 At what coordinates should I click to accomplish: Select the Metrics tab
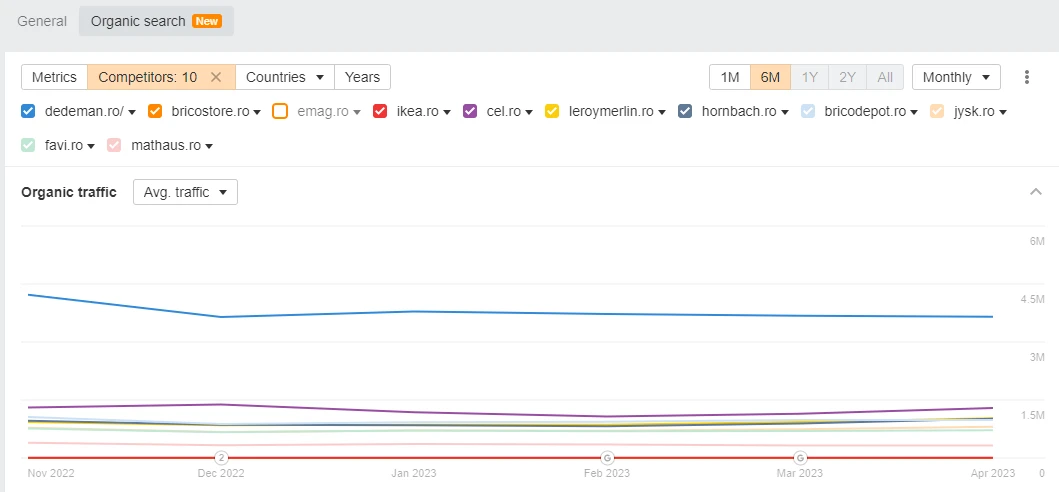pos(54,77)
